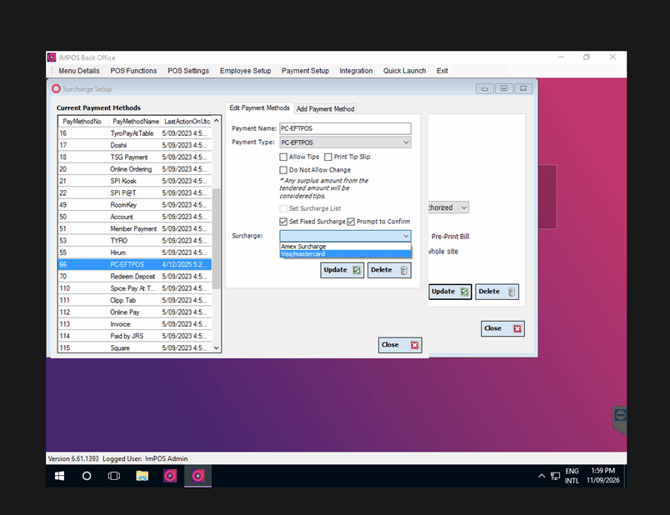Viewport: 670px width, 515px height.
Task: Toggle the Prompt to Confirm checkbox
Action: [351, 221]
